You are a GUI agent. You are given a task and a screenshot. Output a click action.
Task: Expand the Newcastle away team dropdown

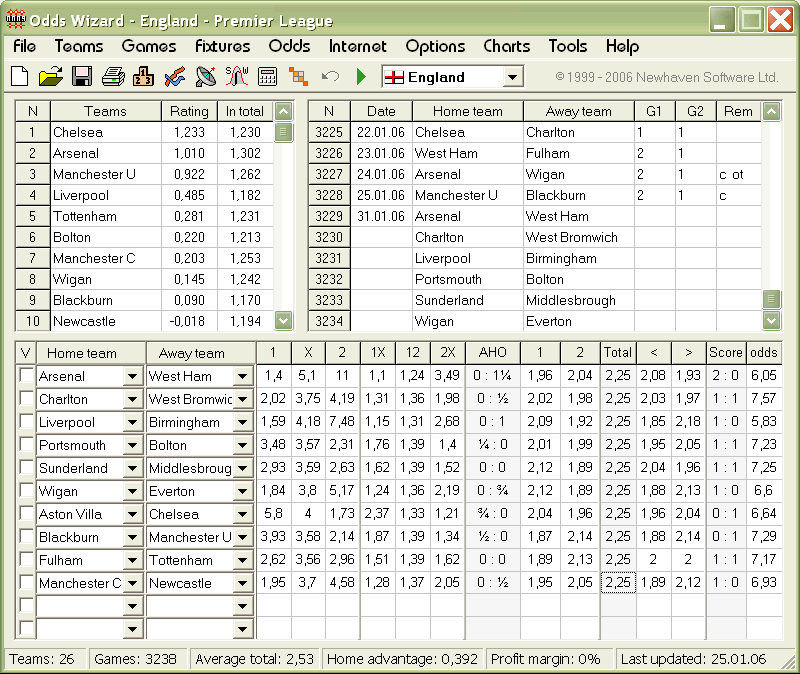point(242,583)
